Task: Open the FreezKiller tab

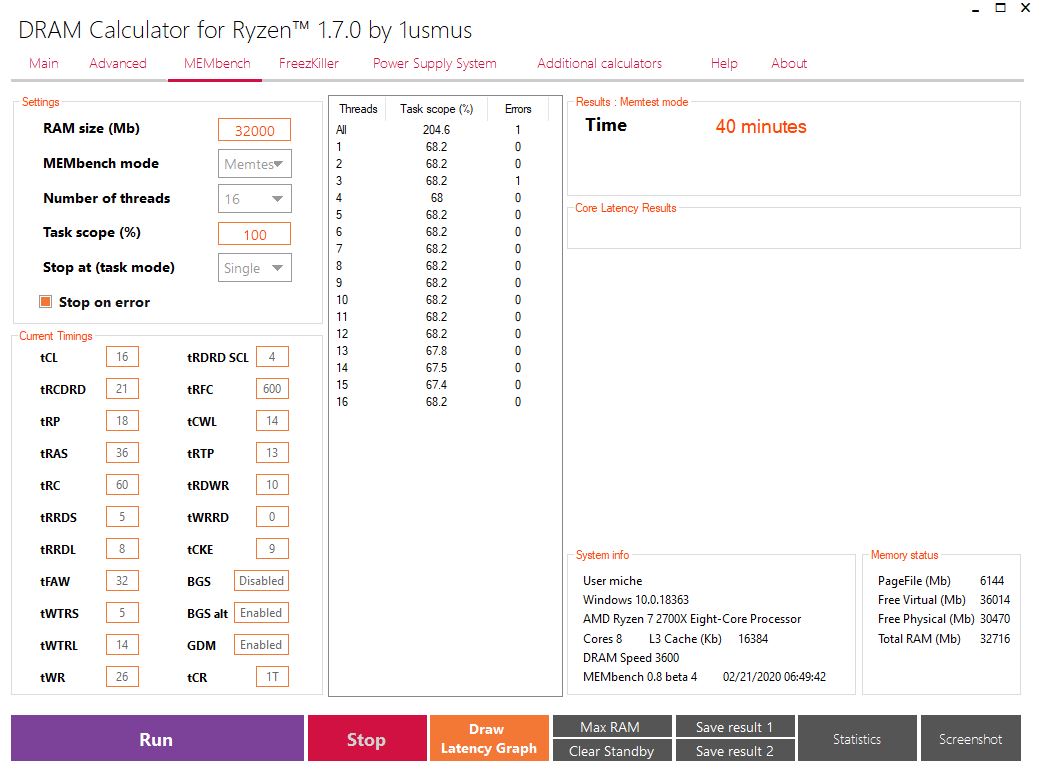Action: pyautogui.click(x=309, y=63)
